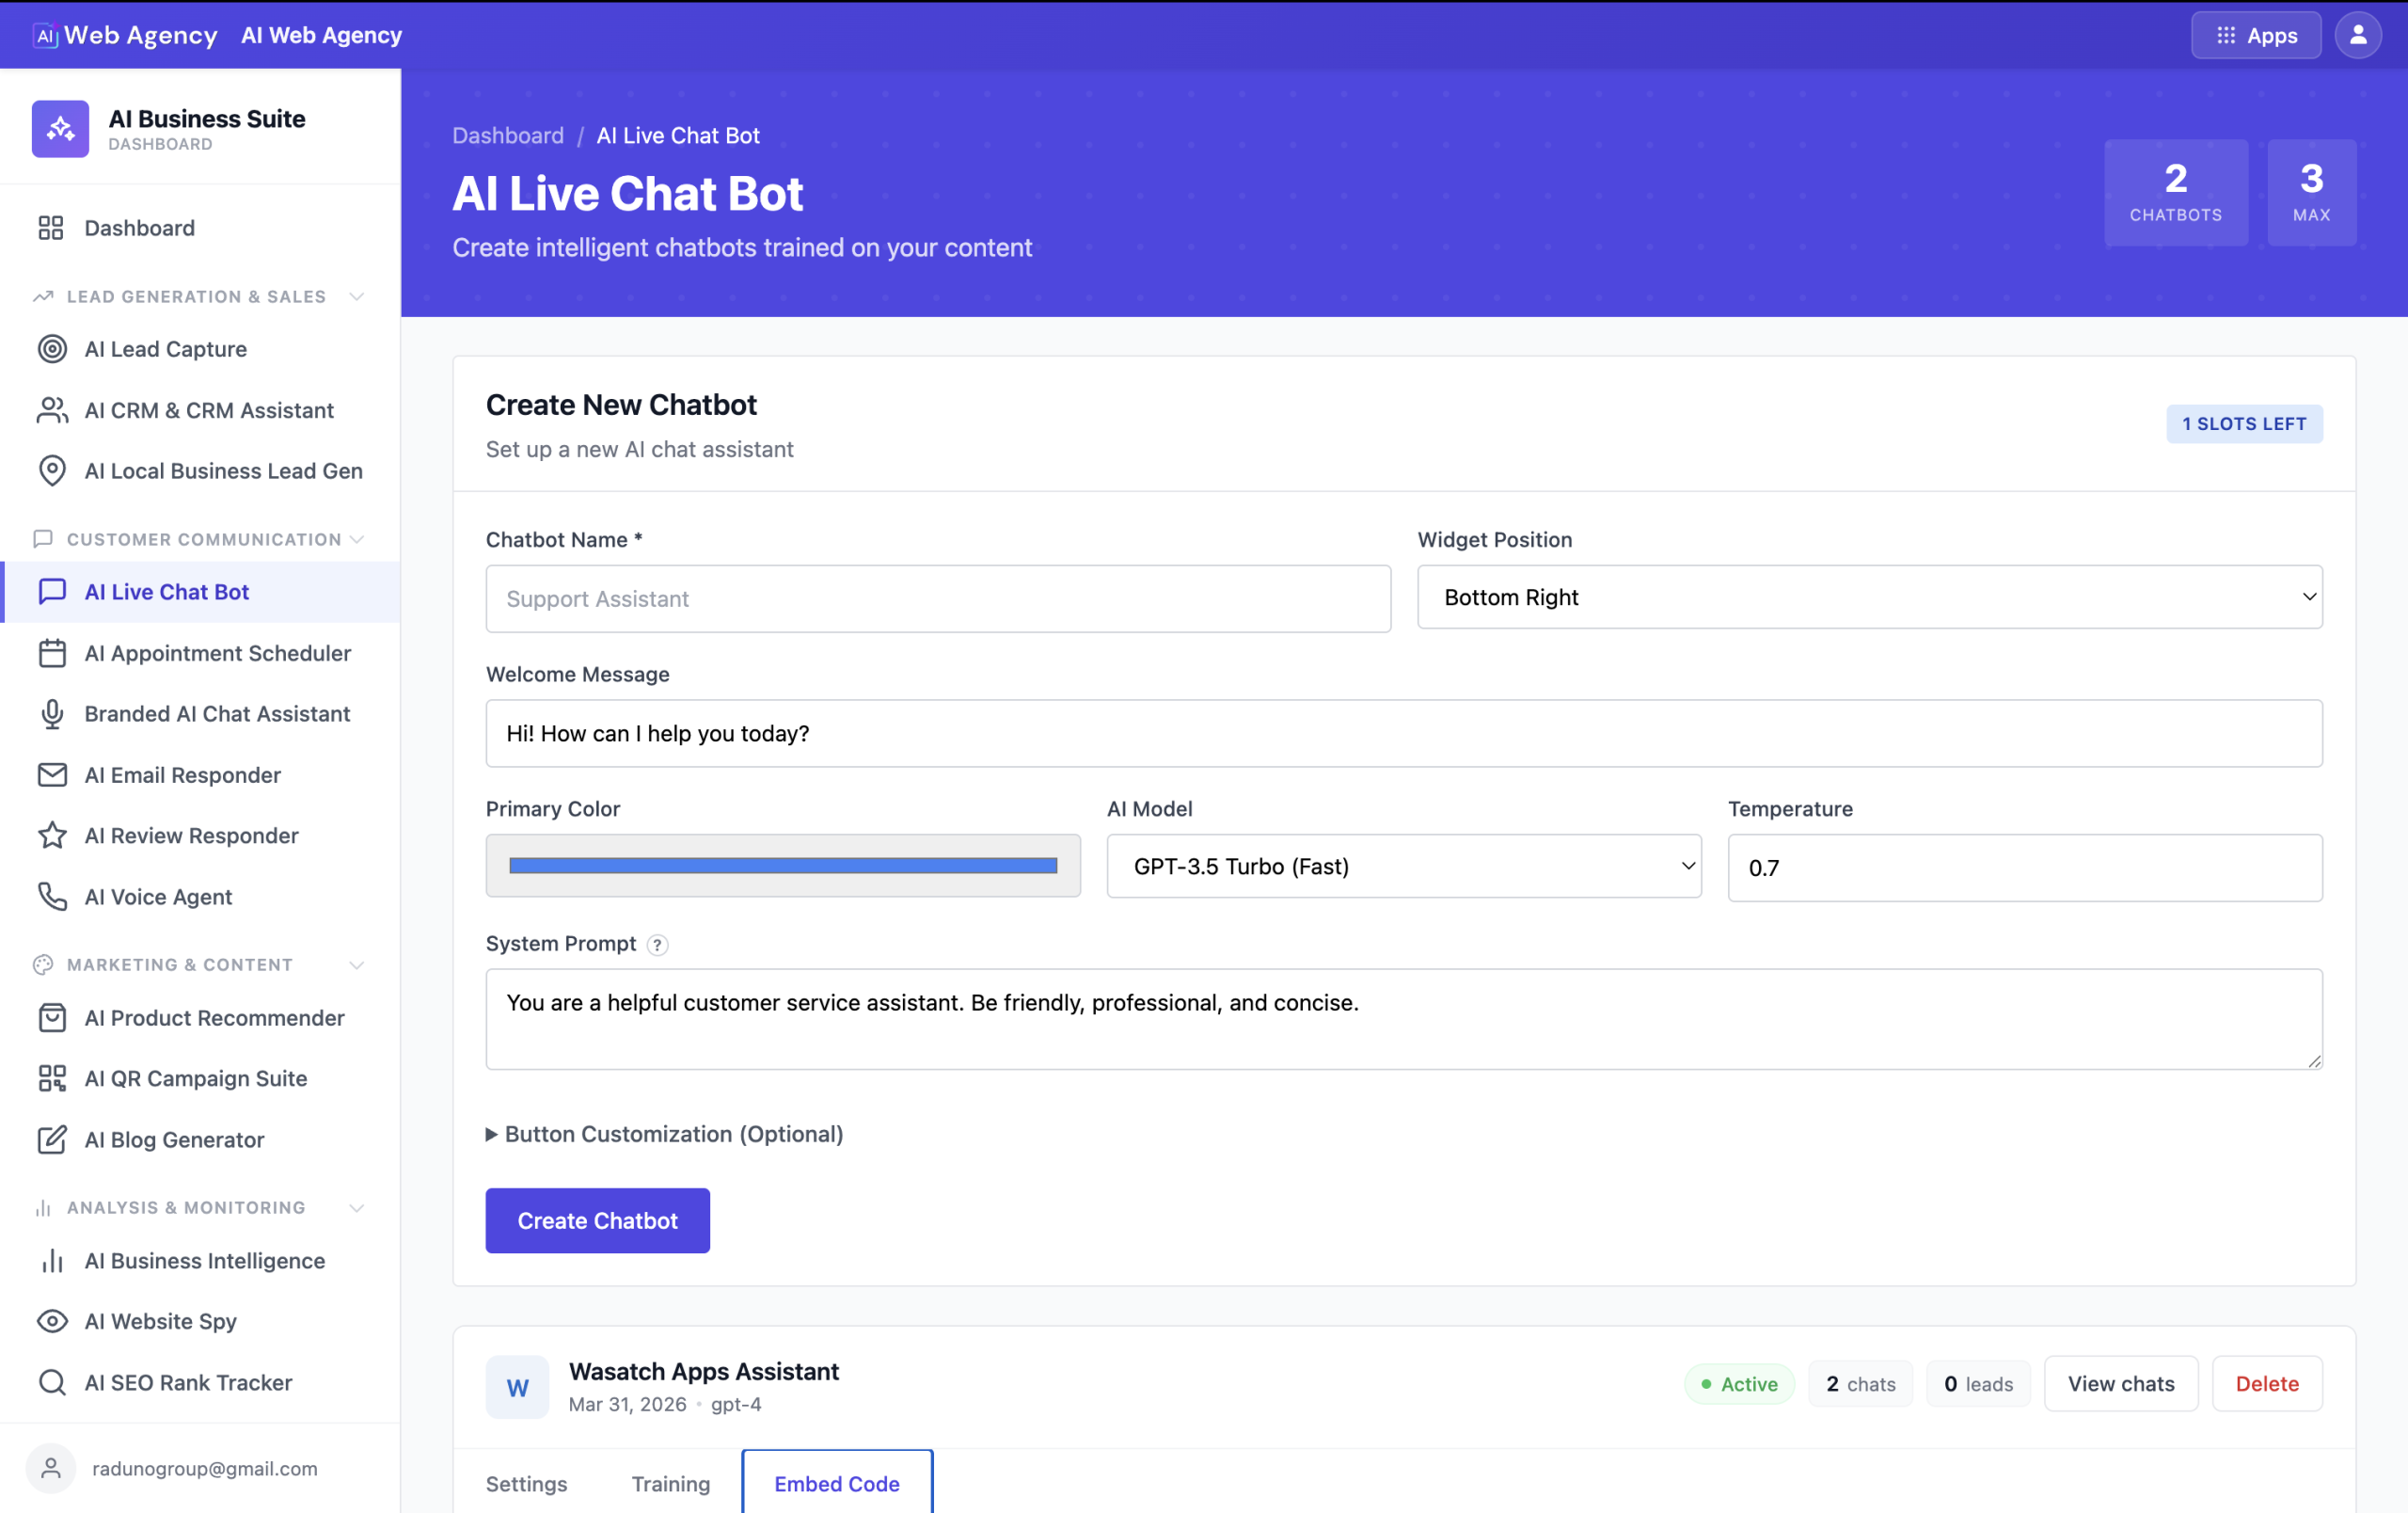
Task: Follow the Dashboard breadcrumb link
Action: [508, 135]
